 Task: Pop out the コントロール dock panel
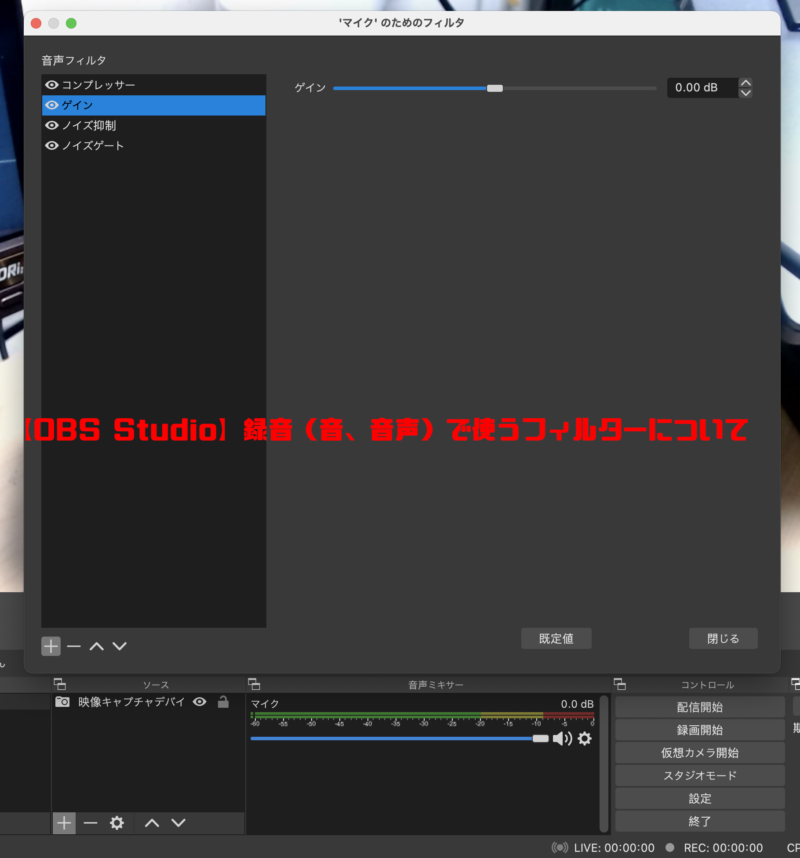pos(620,684)
